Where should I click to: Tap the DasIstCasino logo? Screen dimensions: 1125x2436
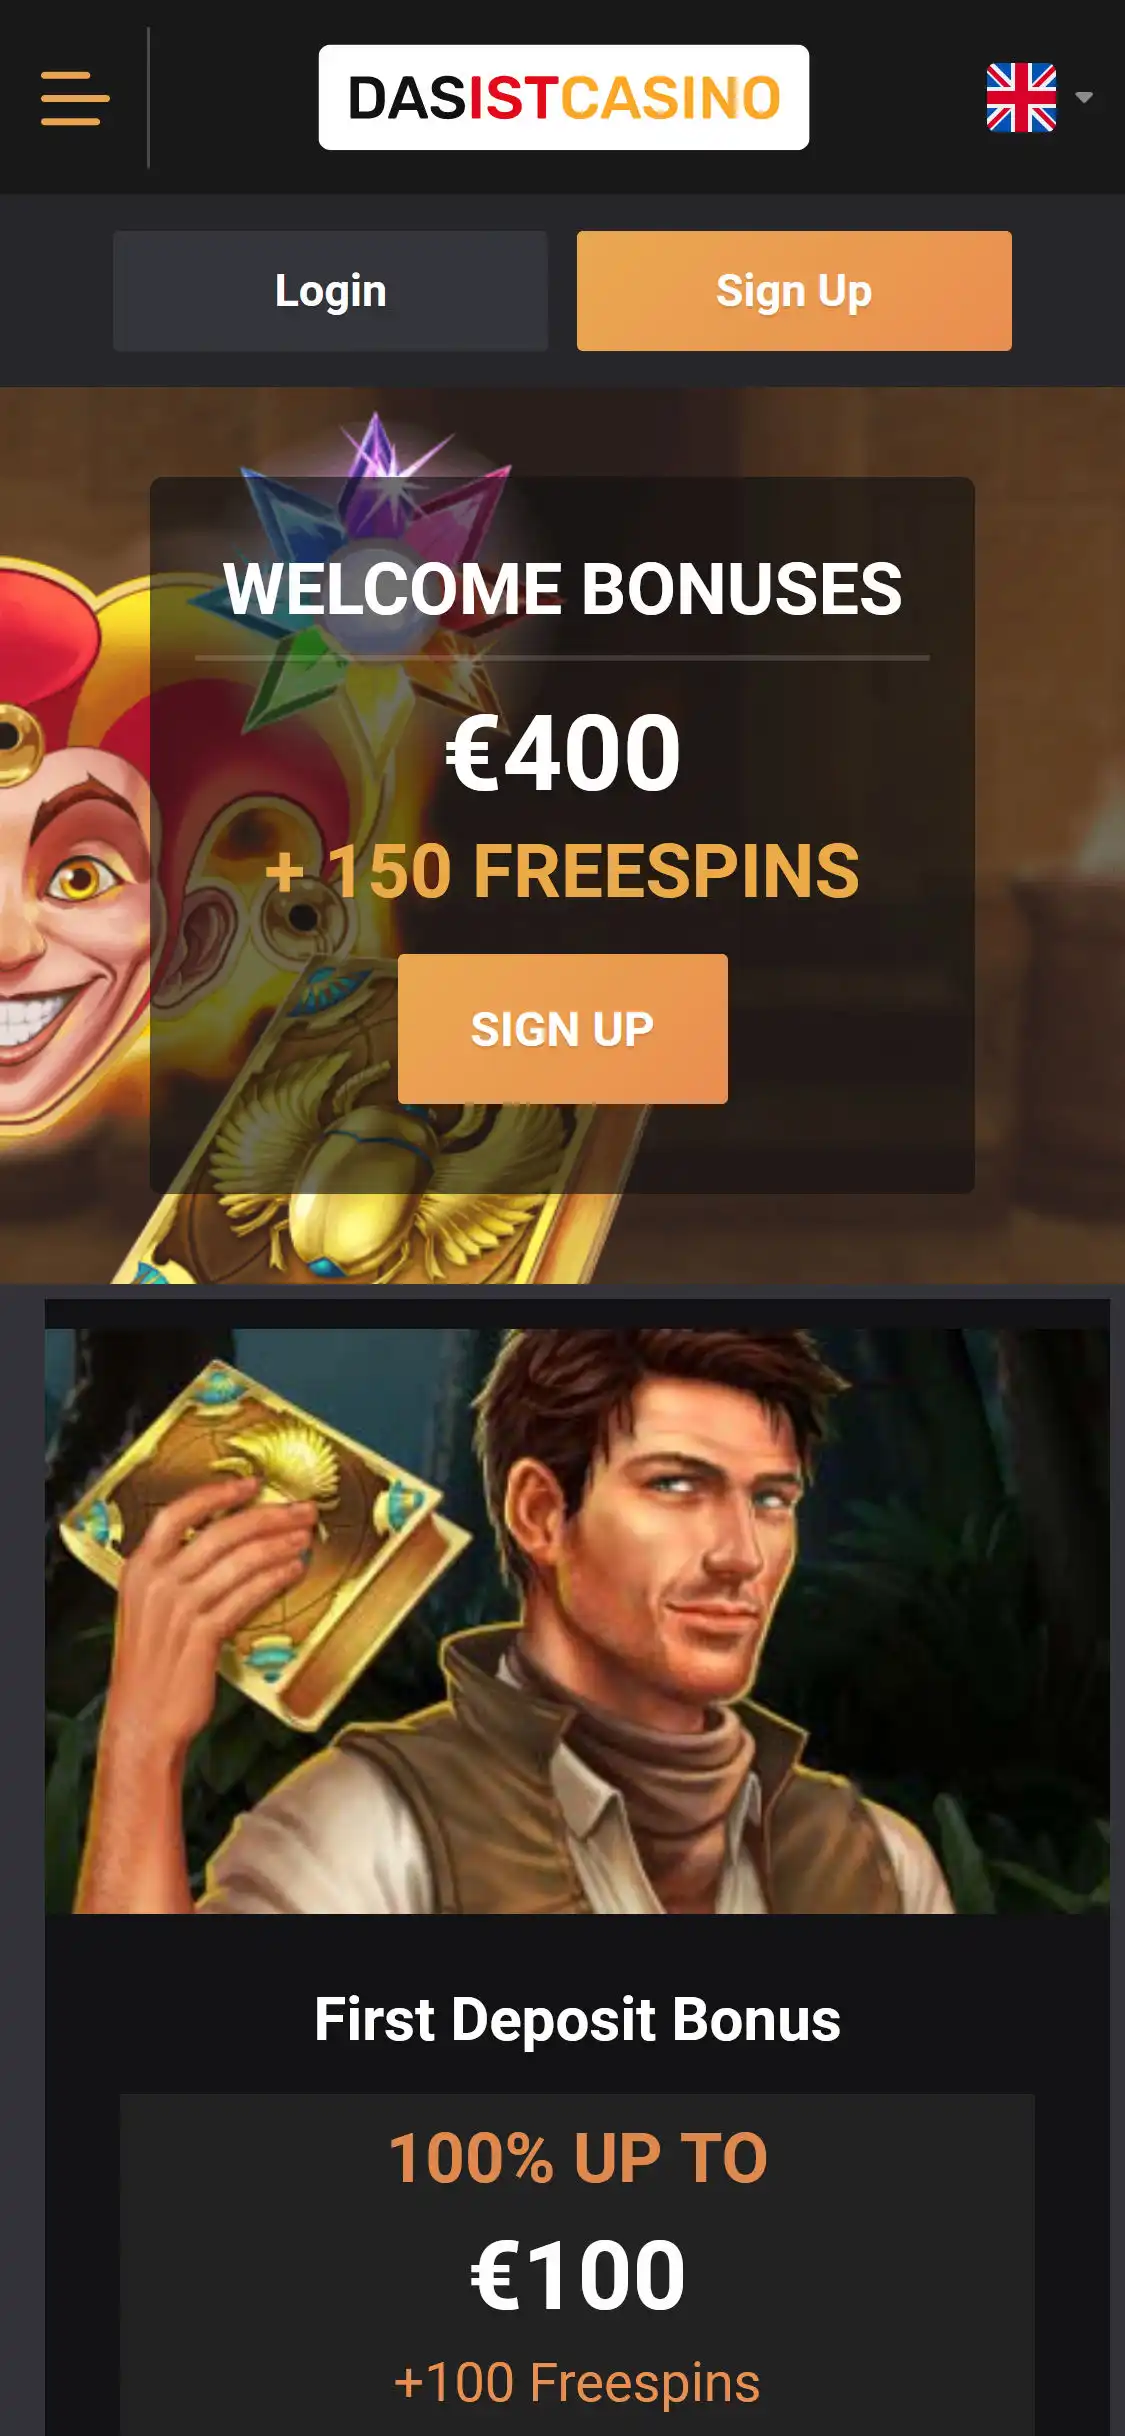coord(564,97)
